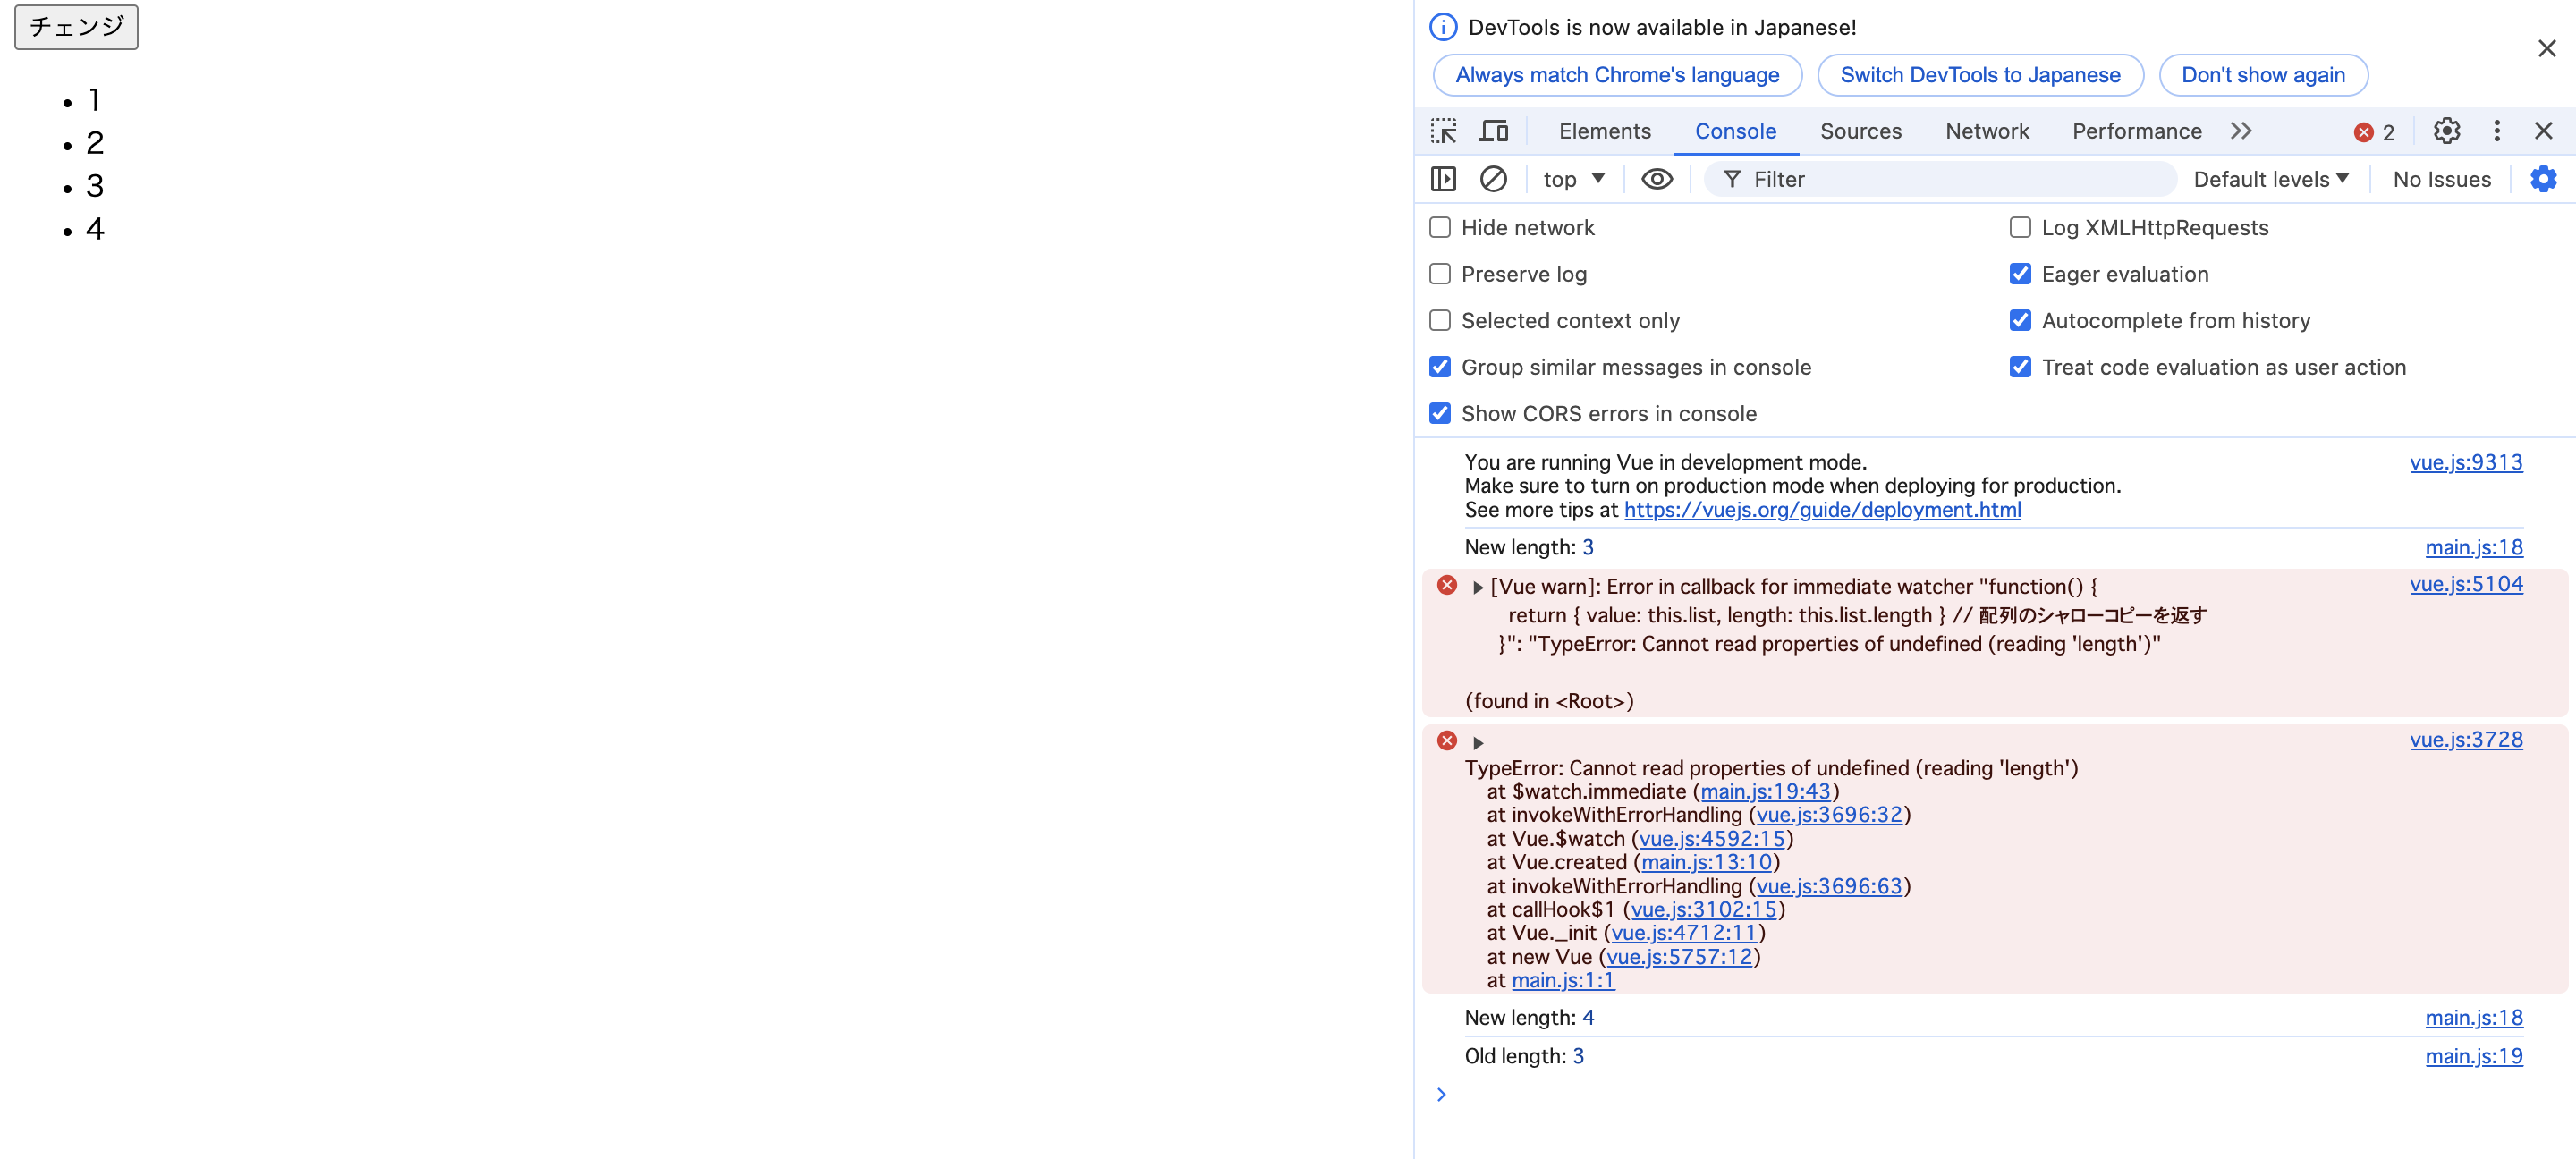This screenshot has width=2576, height=1159.
Task: Enable the Preserve log checkbox
Action: pyautogui.click(x=1440, y=274)
